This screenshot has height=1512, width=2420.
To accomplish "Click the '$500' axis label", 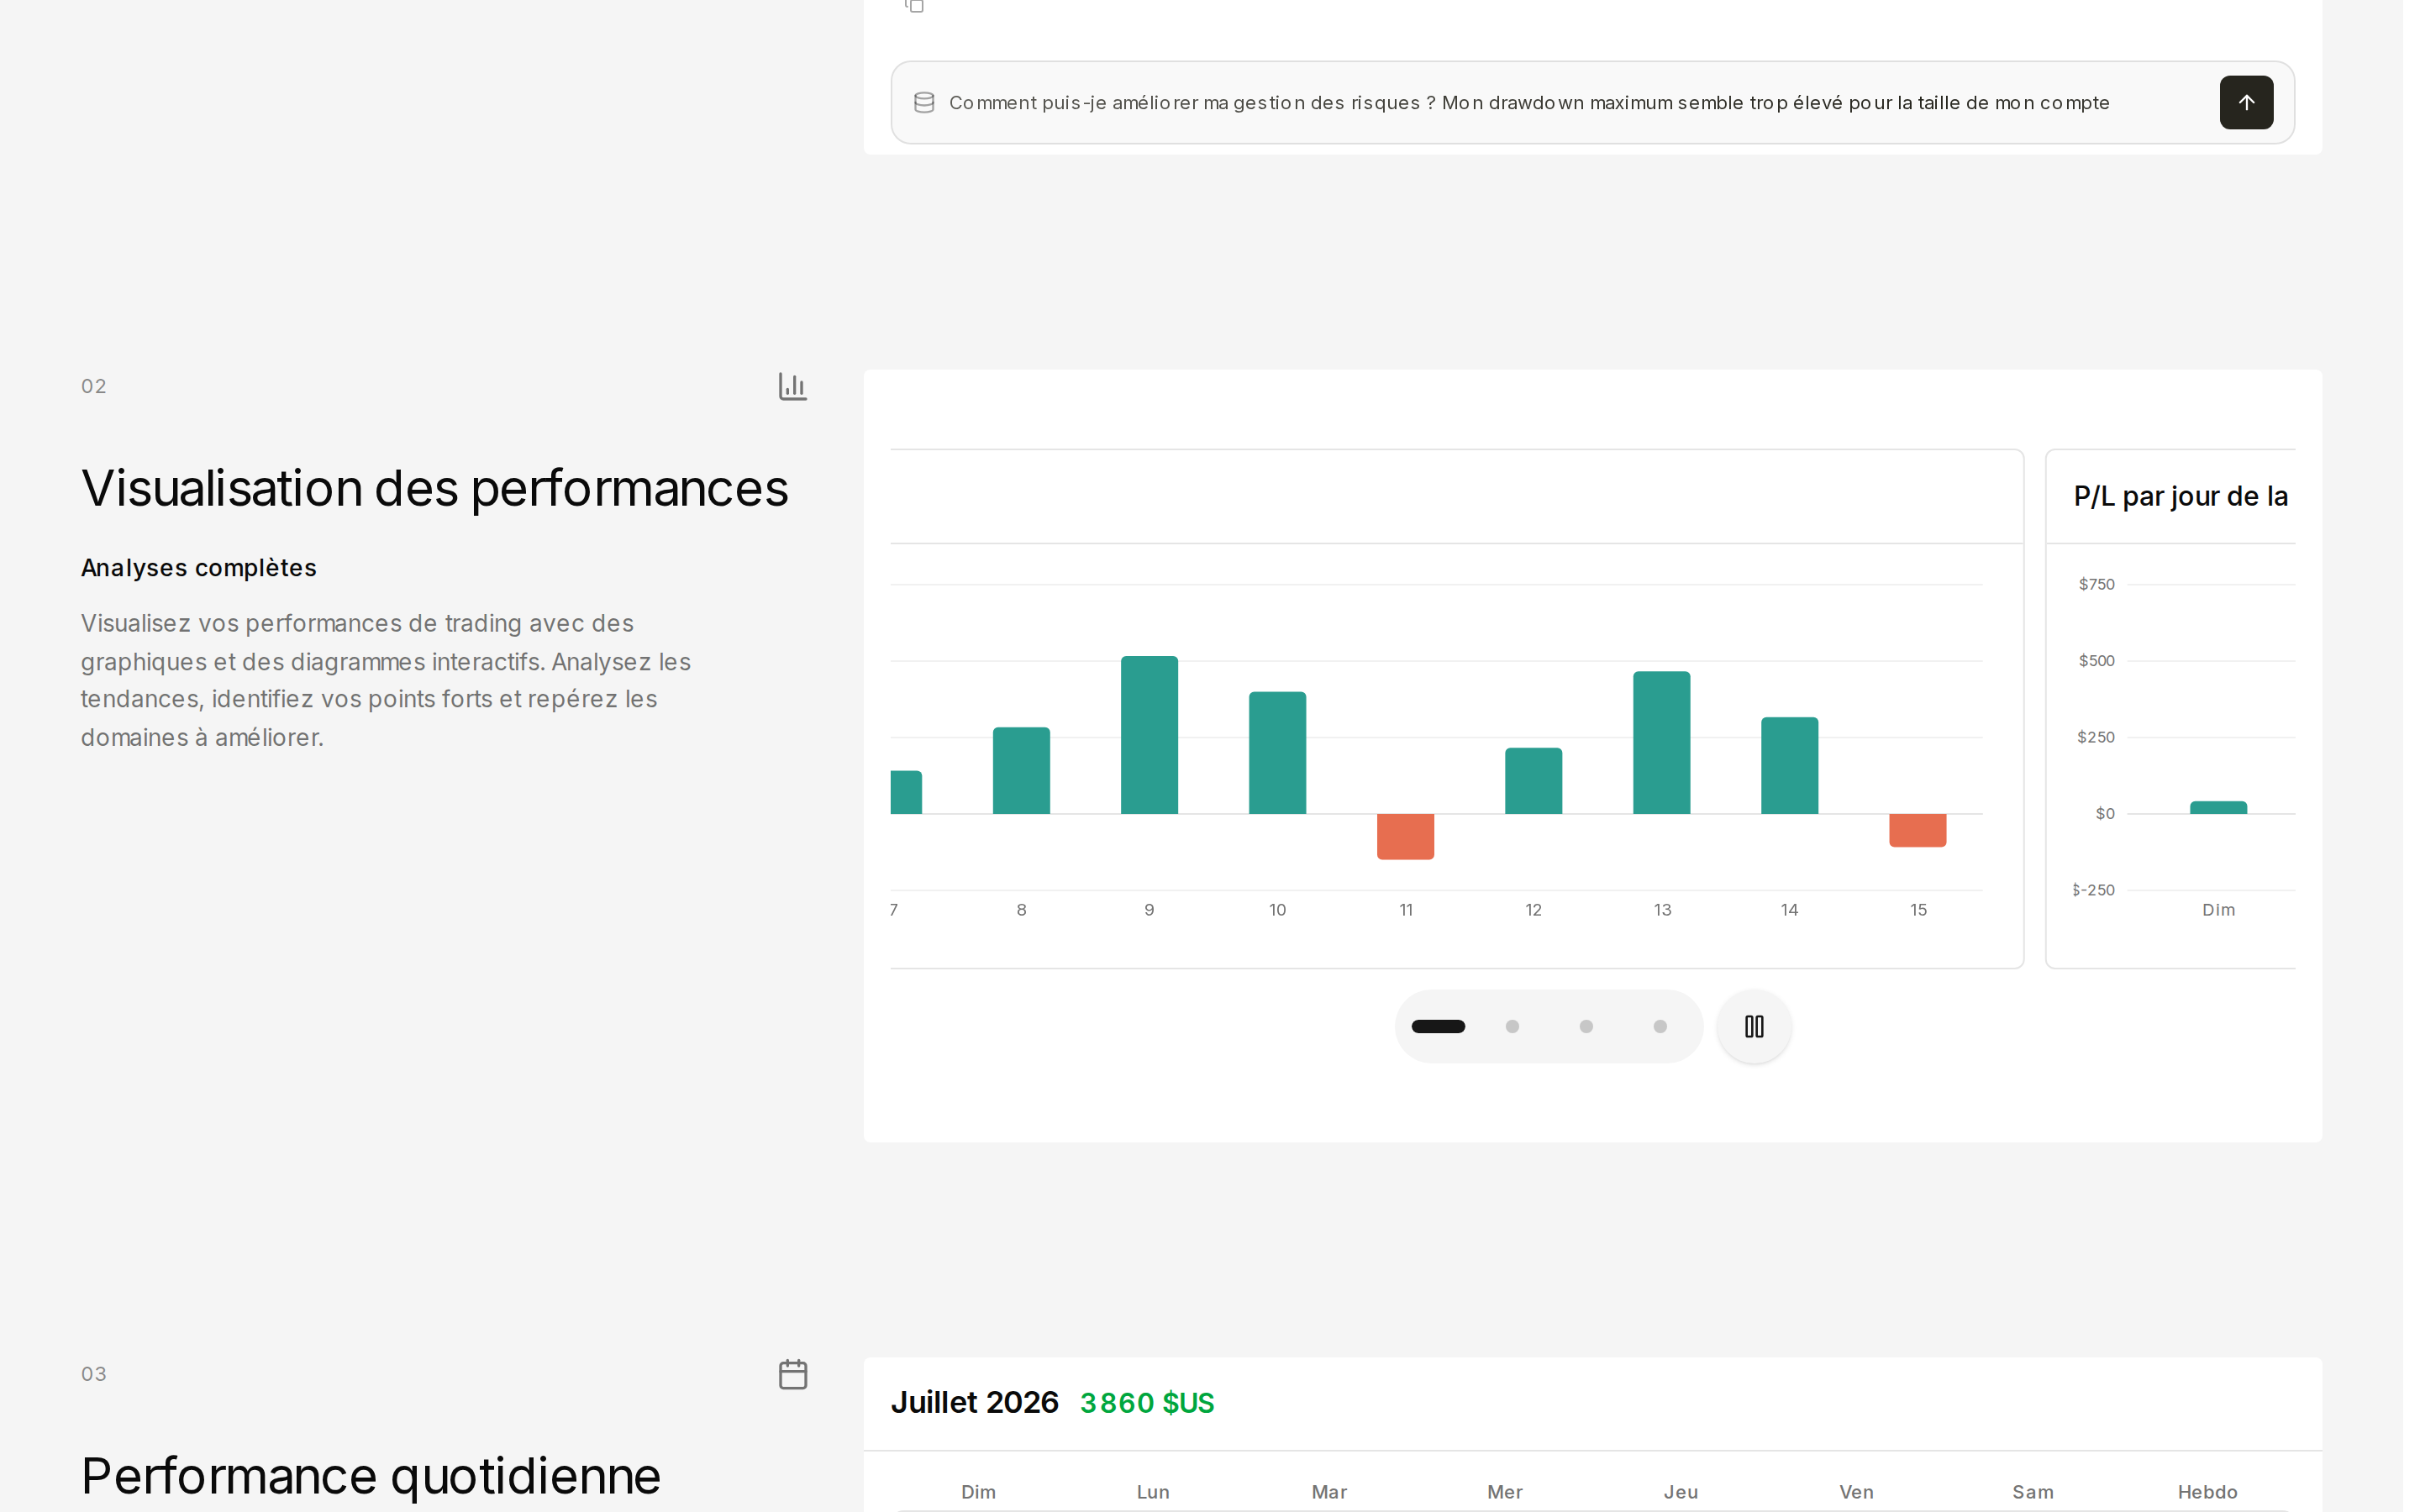I will 2096,660.
